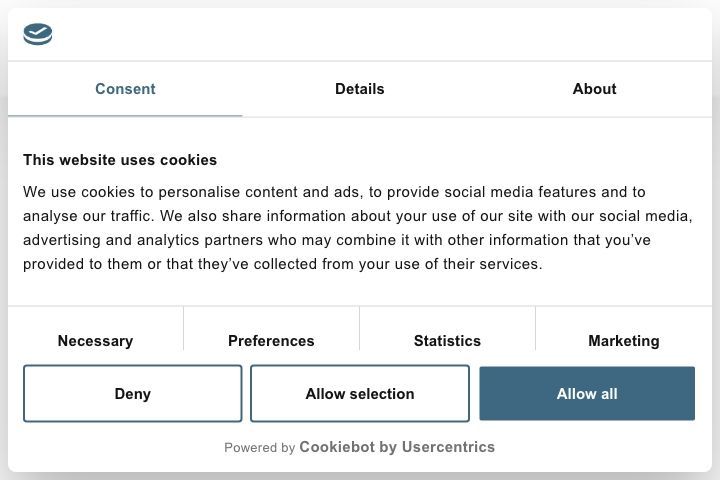This screenshot has height=480, width=720.
Task: Click the active underline beneath Consent
Action: click(x=125, y=116)
